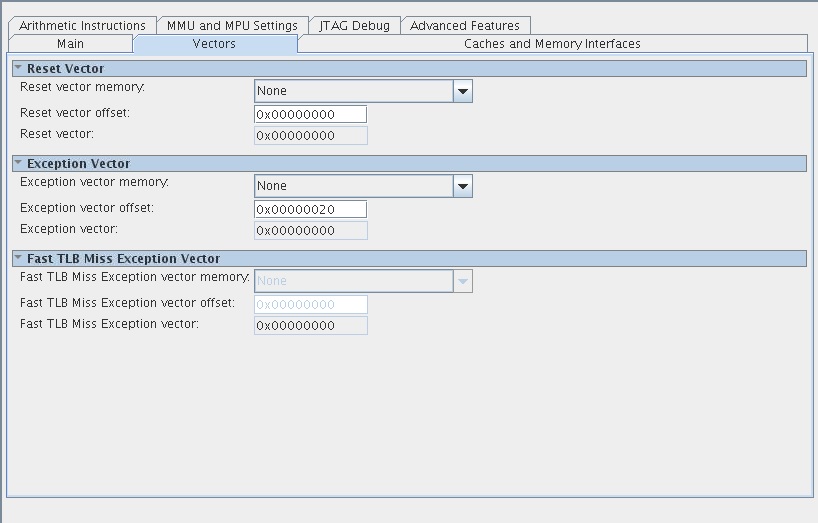Collapse the Reset Vector section
The width and height of the screenshot is (818, 523).
click(x=18, y=68)
